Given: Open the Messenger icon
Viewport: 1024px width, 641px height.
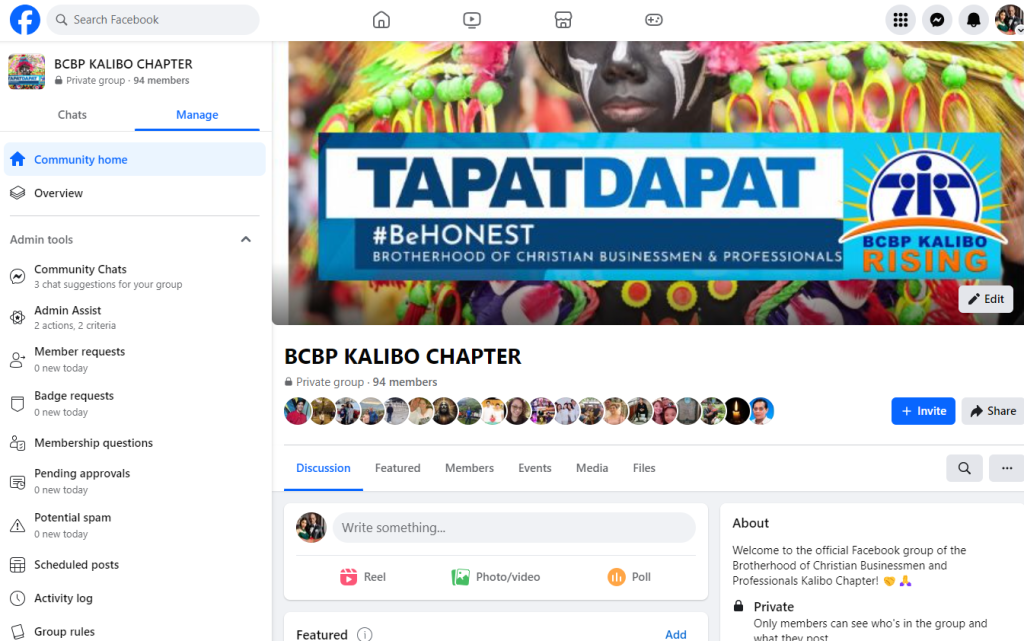Looking at the screenshot, I should coord(936,20).
